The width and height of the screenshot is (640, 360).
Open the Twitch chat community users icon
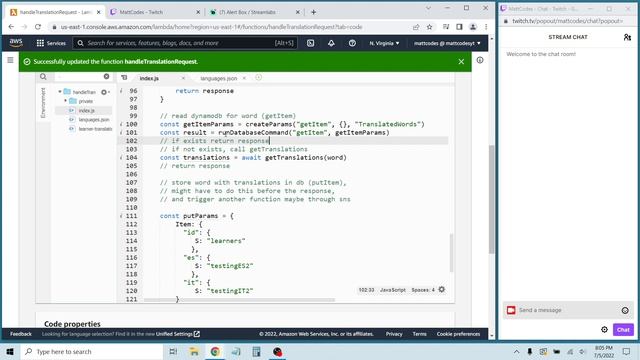tap(627, 37)
